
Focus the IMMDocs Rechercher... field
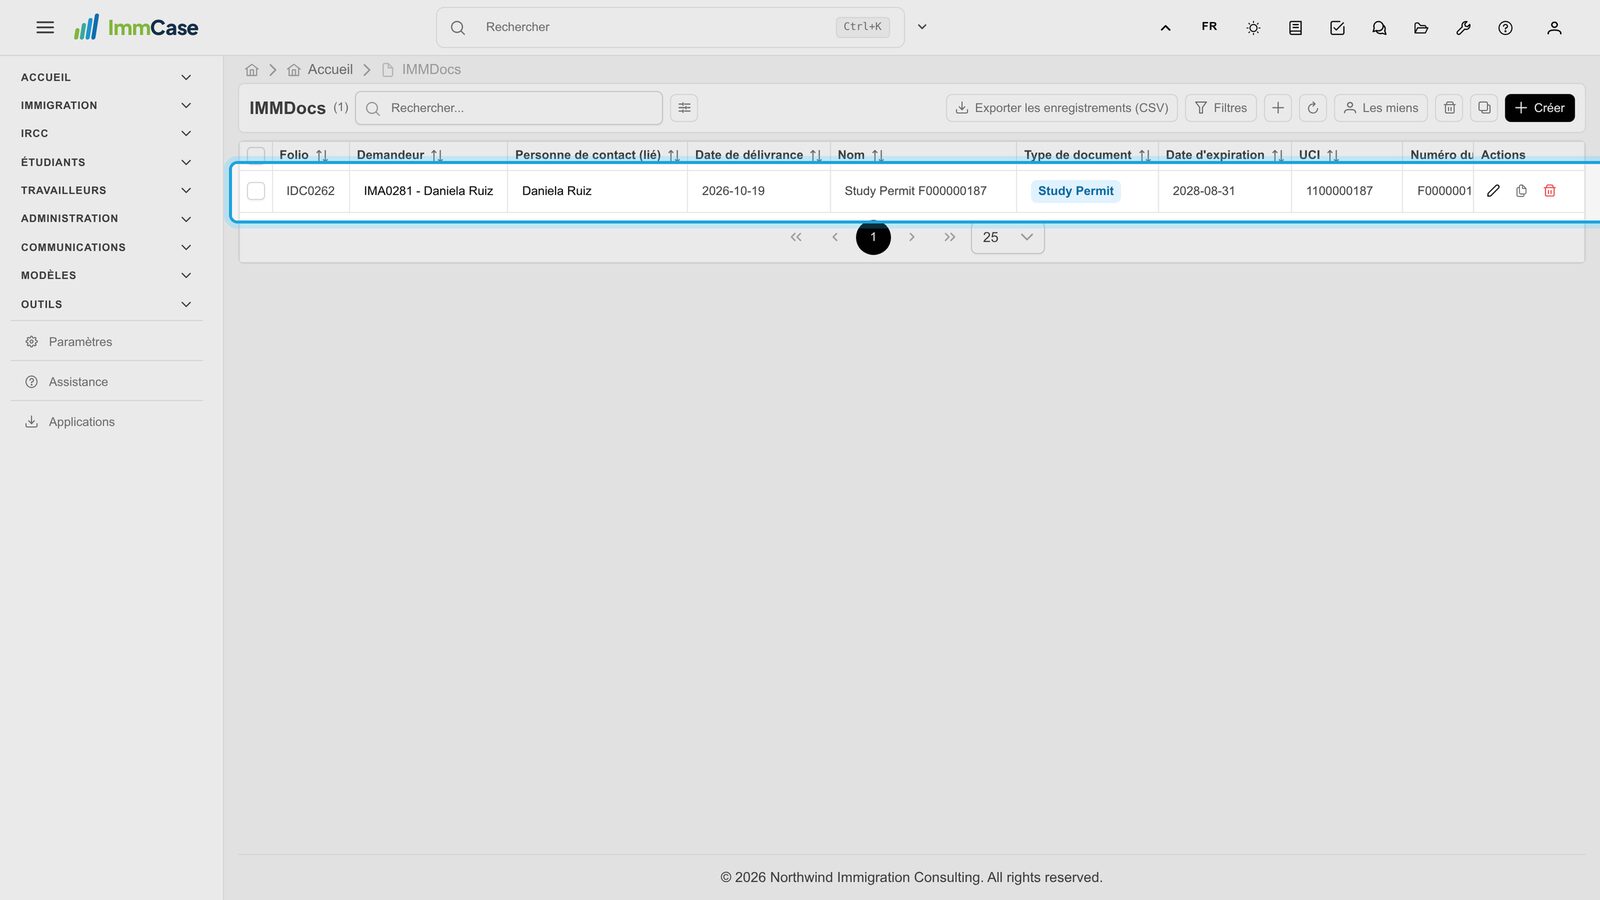509,108
